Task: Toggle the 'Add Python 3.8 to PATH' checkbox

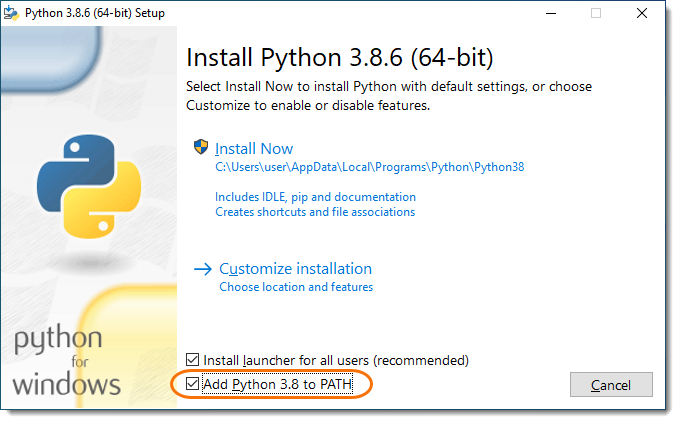Action: 193,384
